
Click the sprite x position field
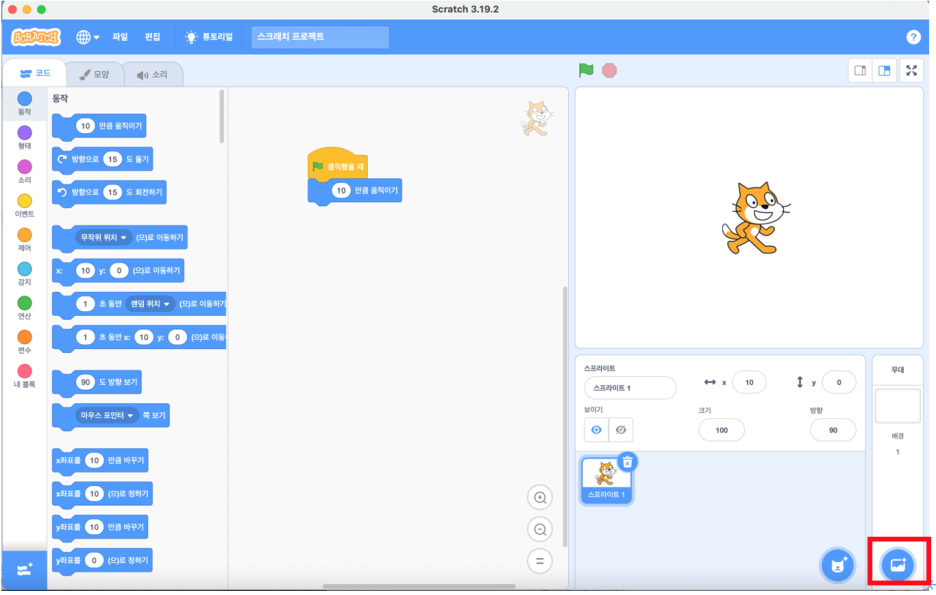click(749, 383)
